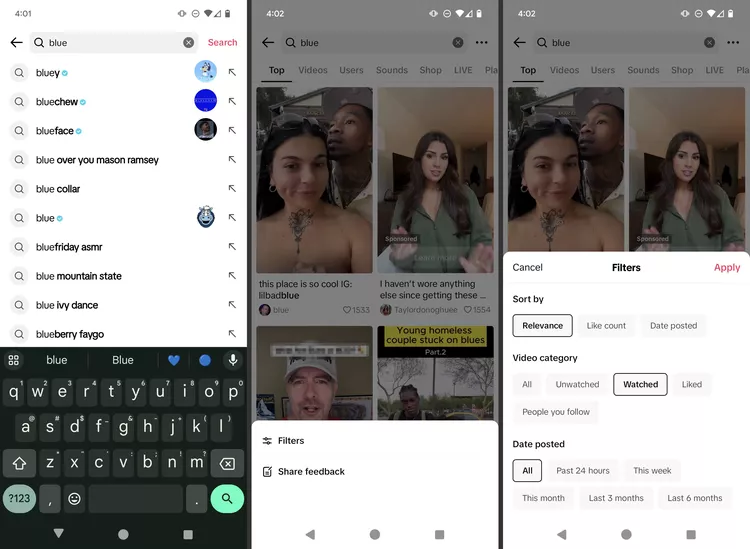Viewport: 750px width, 549px height.
Task: Clear text with X beside pink Search button
Action: tap(188, 43)
